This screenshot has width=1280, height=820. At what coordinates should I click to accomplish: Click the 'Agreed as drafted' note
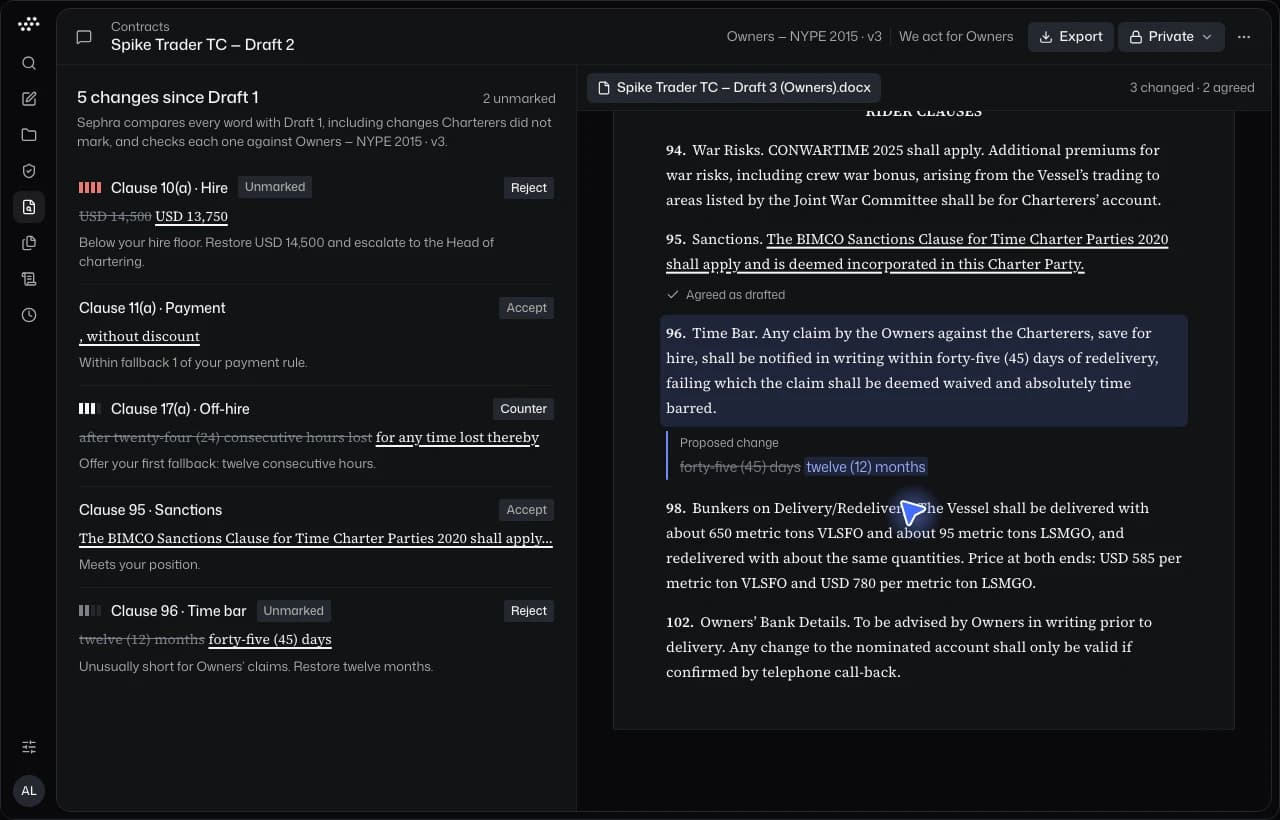pos(726,295)
